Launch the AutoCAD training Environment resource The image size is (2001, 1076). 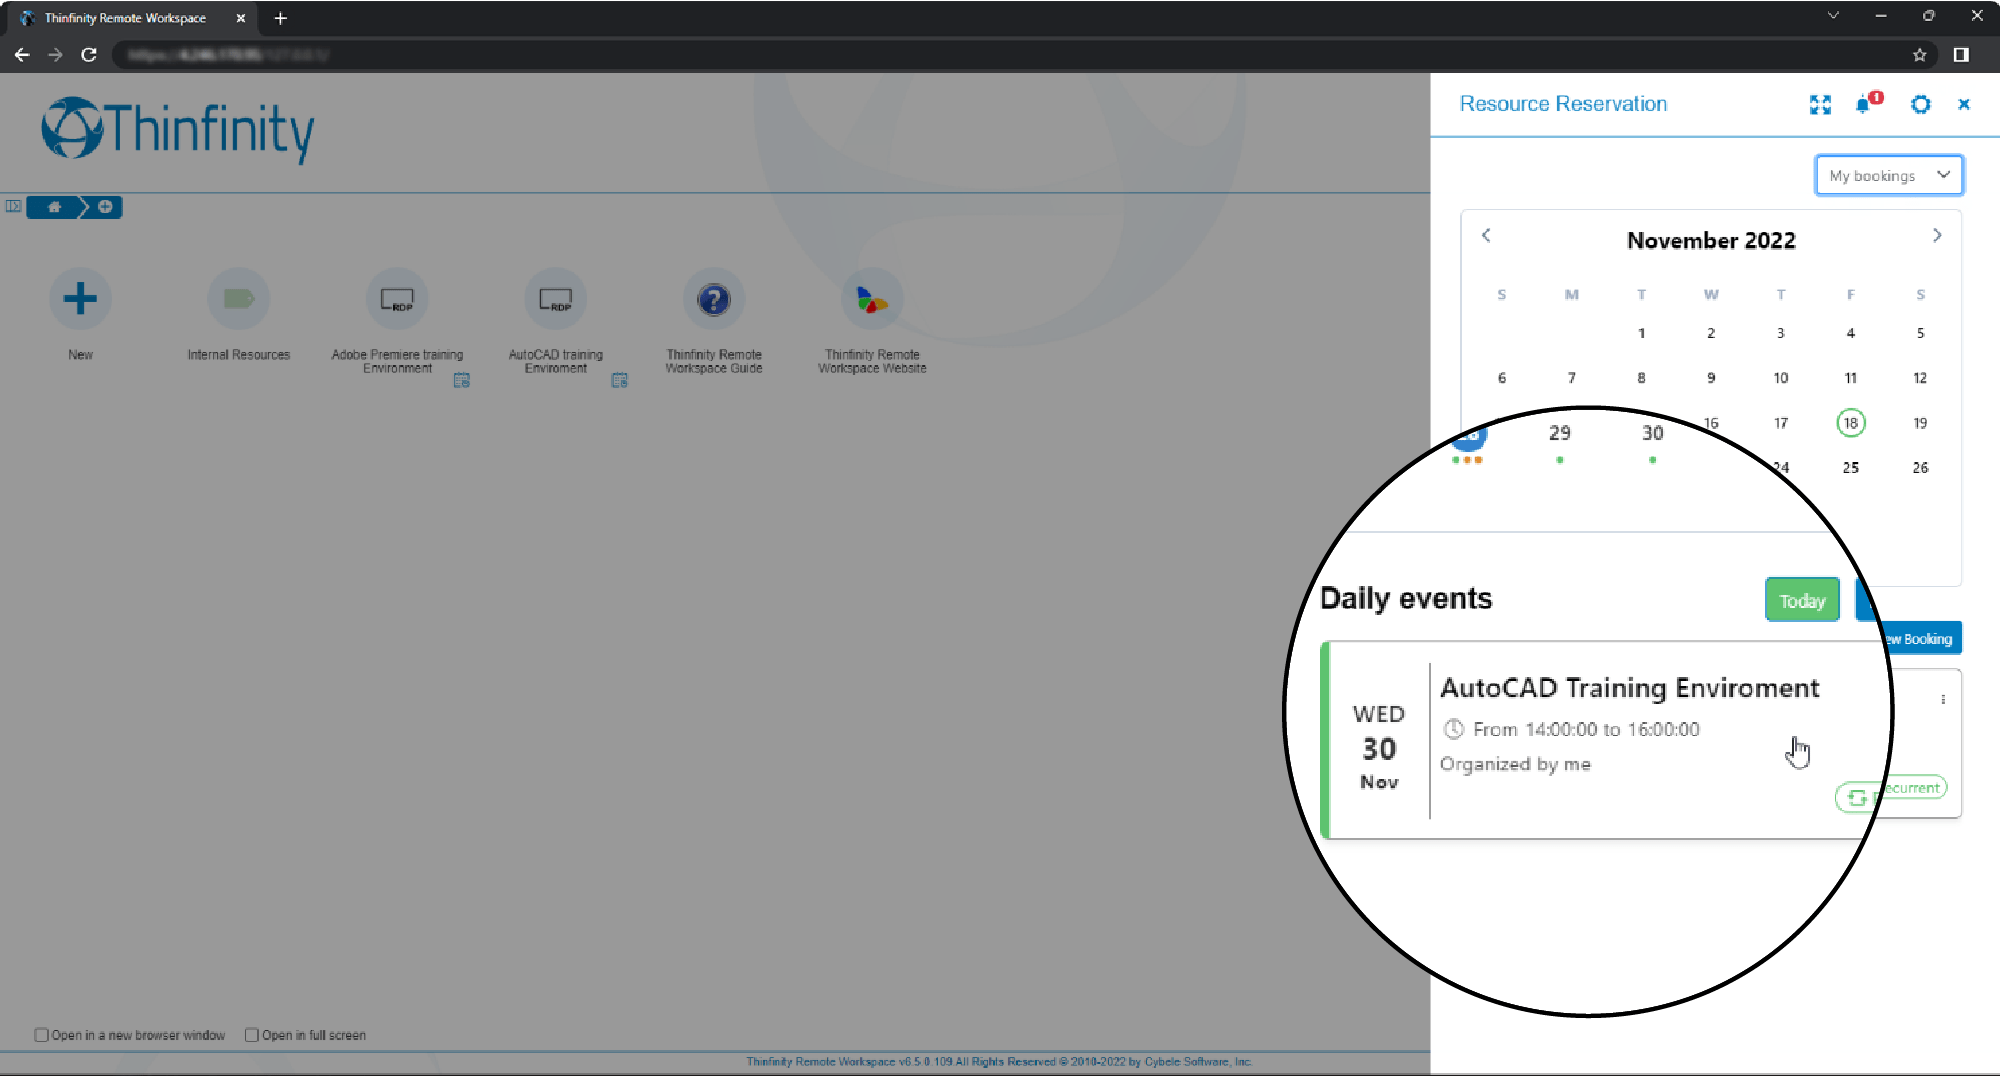coord(555,299)
